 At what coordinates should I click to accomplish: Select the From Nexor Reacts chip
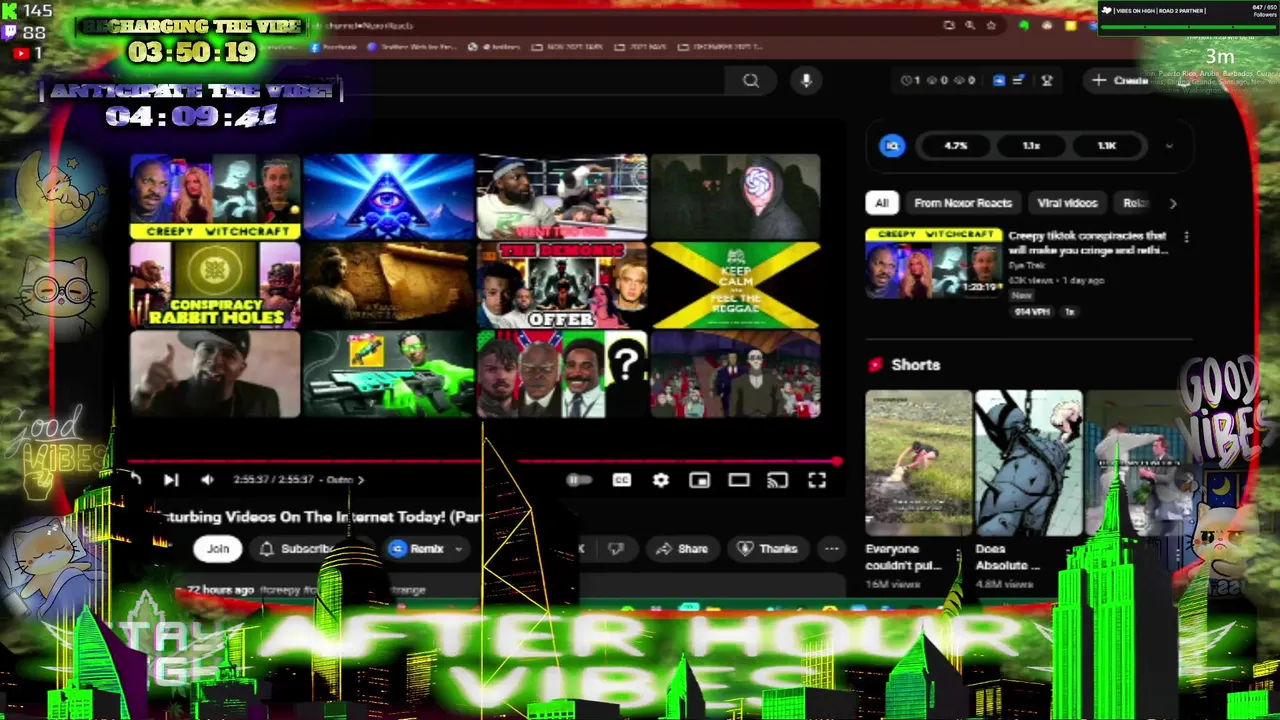[963, 203]
